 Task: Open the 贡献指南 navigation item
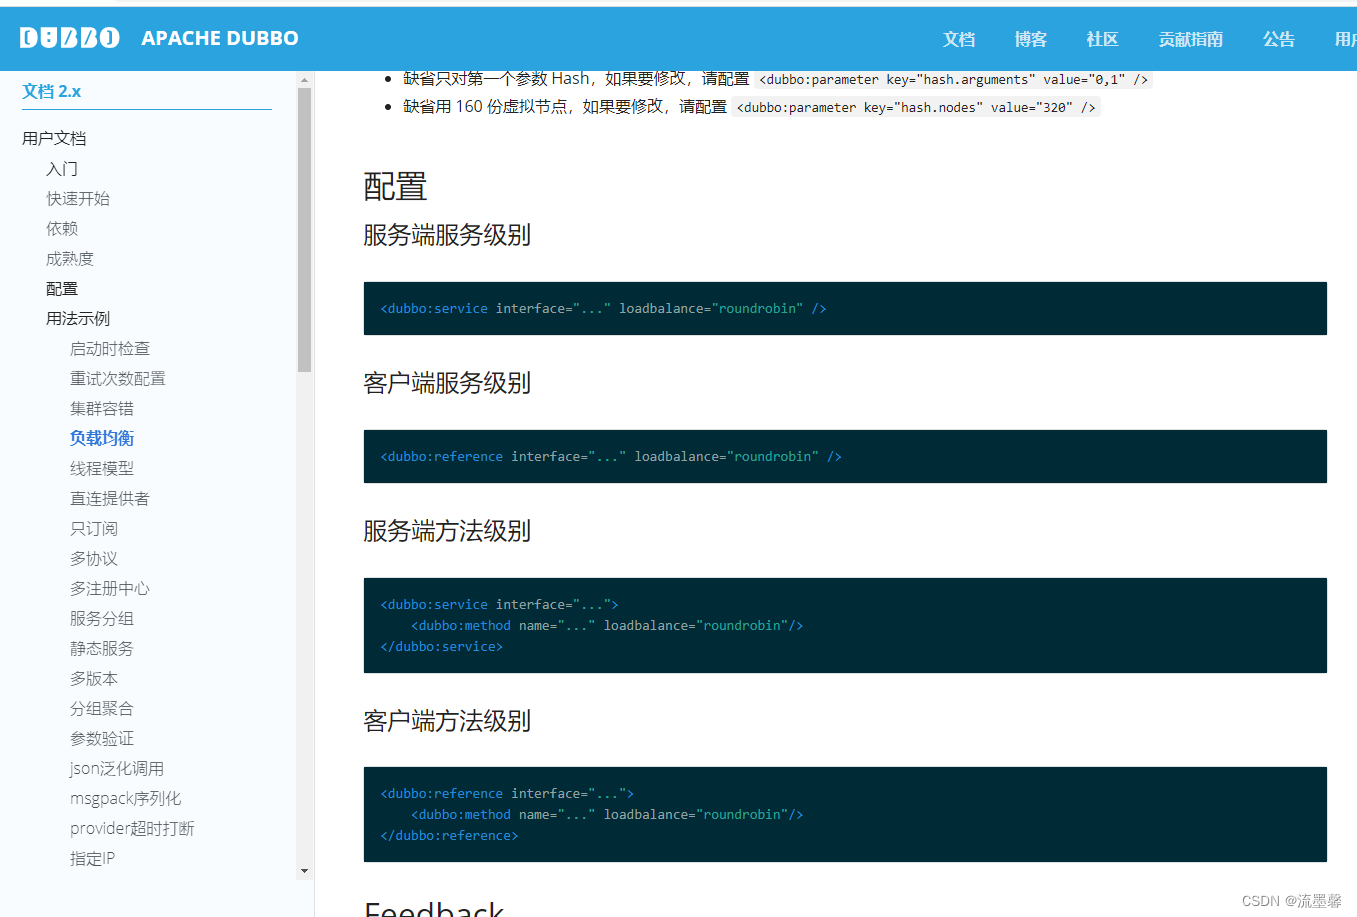1190,39
